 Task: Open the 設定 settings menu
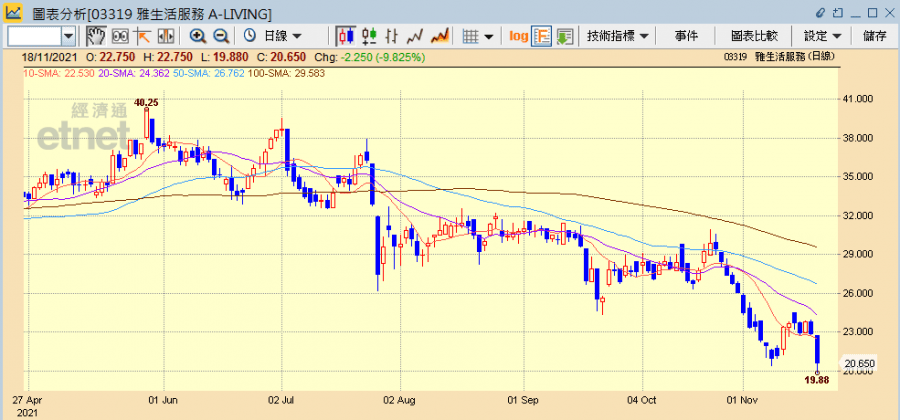point(822,36)
